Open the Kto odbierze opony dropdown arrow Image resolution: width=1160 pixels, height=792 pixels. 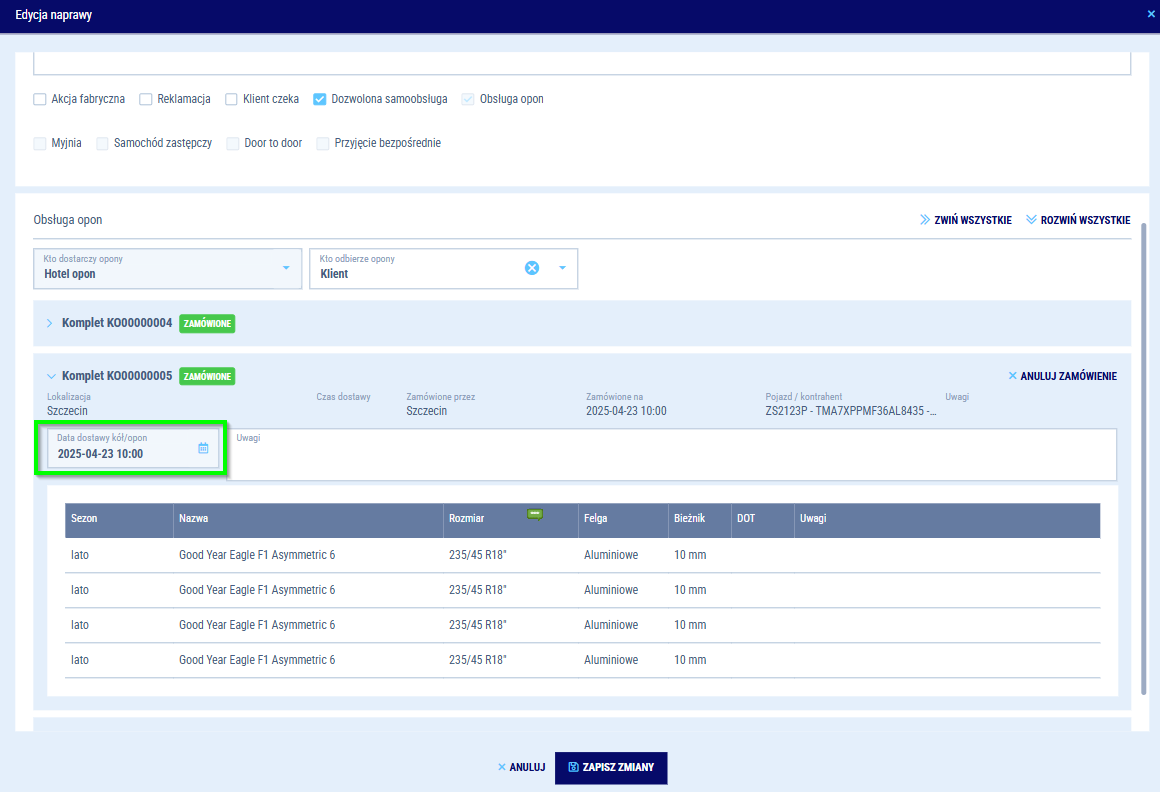(562, 268)
